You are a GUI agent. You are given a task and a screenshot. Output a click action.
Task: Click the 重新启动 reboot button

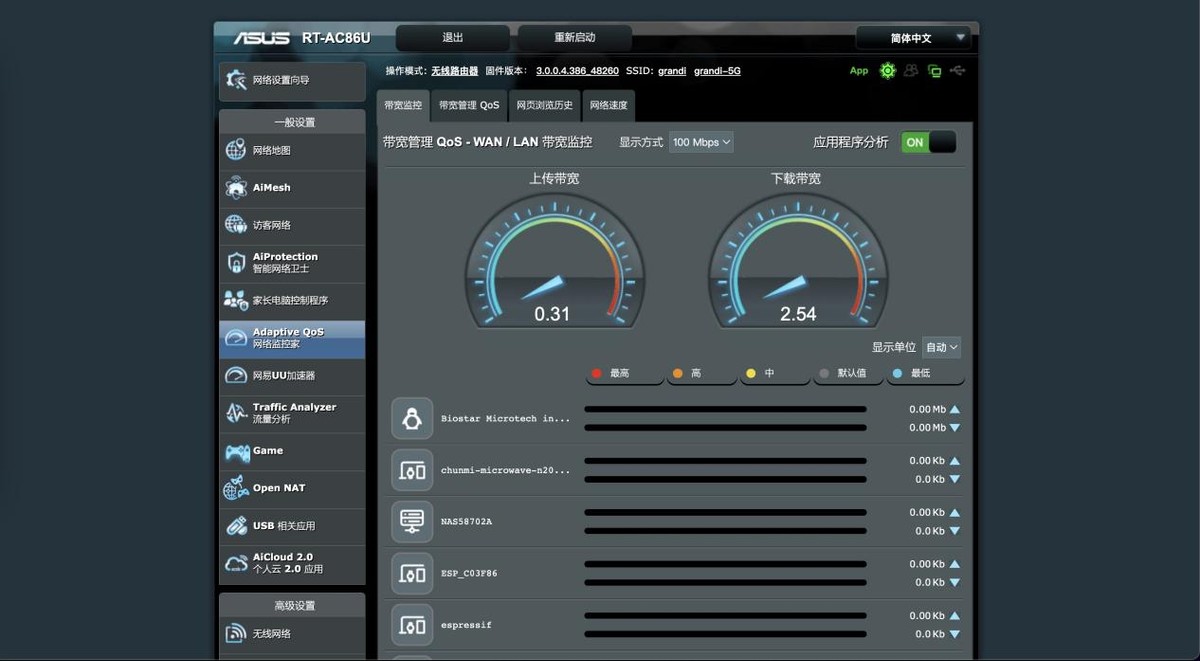pyautogui.click(x=574, y=38)
